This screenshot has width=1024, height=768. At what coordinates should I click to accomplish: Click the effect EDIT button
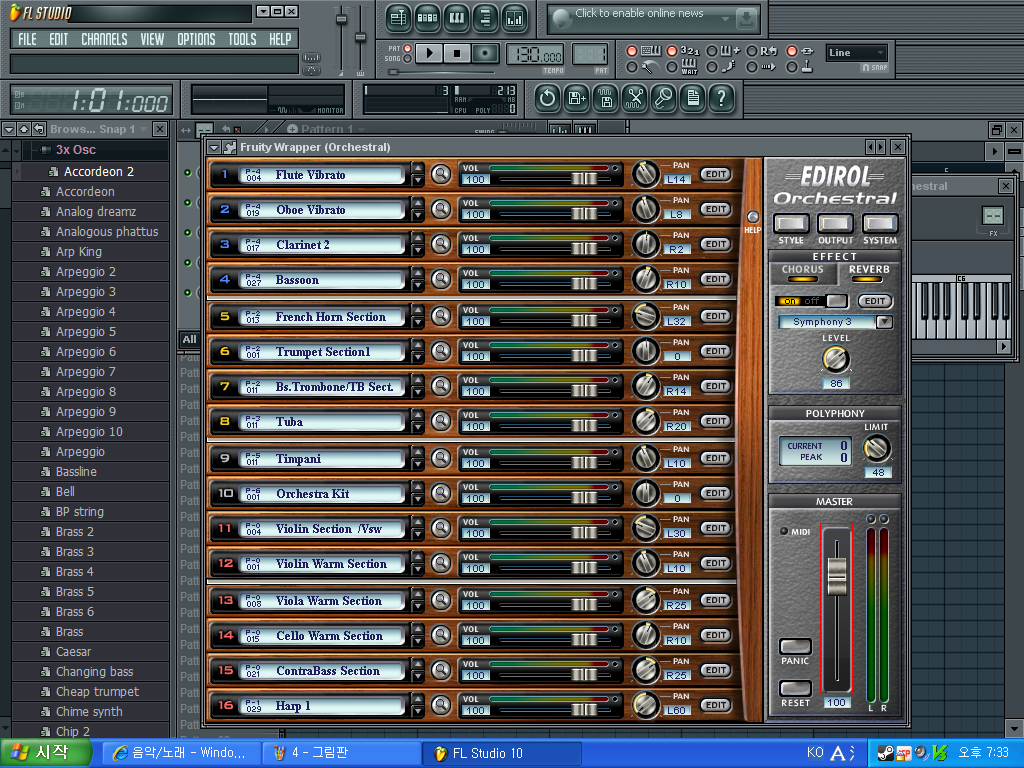coord(874,301)
